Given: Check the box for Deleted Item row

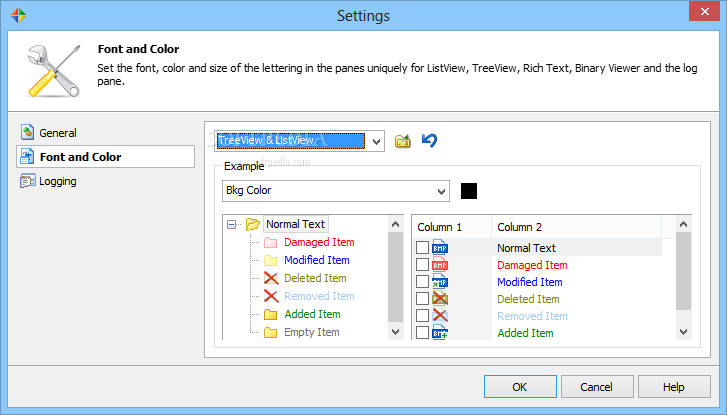Looking at the screenshot, I should click(x=422, y=299).
